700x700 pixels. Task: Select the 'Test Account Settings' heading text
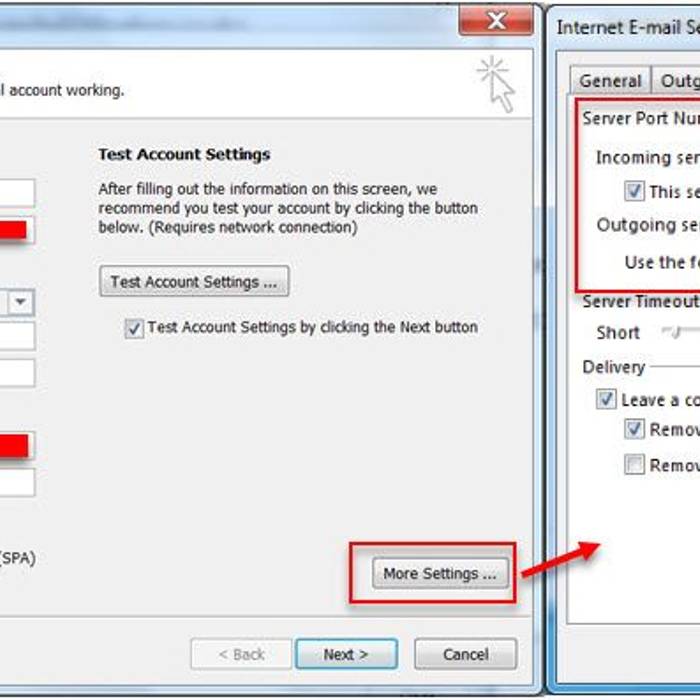tap(184, 154)
